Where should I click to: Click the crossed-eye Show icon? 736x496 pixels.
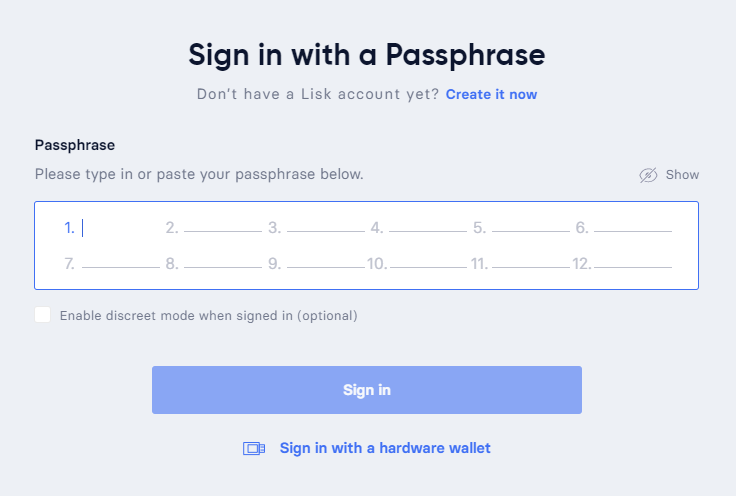(x=648, y=175)
